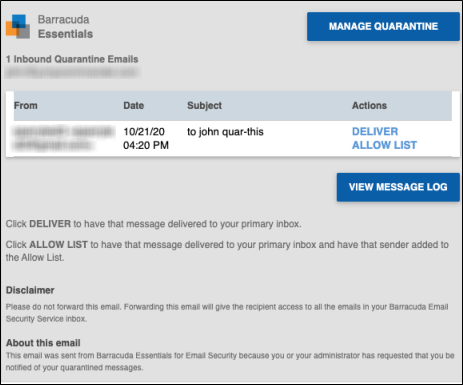
Task: Add sender via Allow List link
Action: pyautogui.click(x=384, y=145)
